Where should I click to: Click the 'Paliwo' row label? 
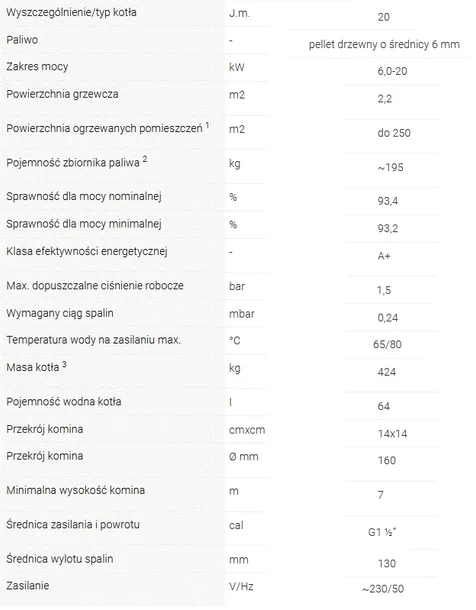tap(22, 40)
